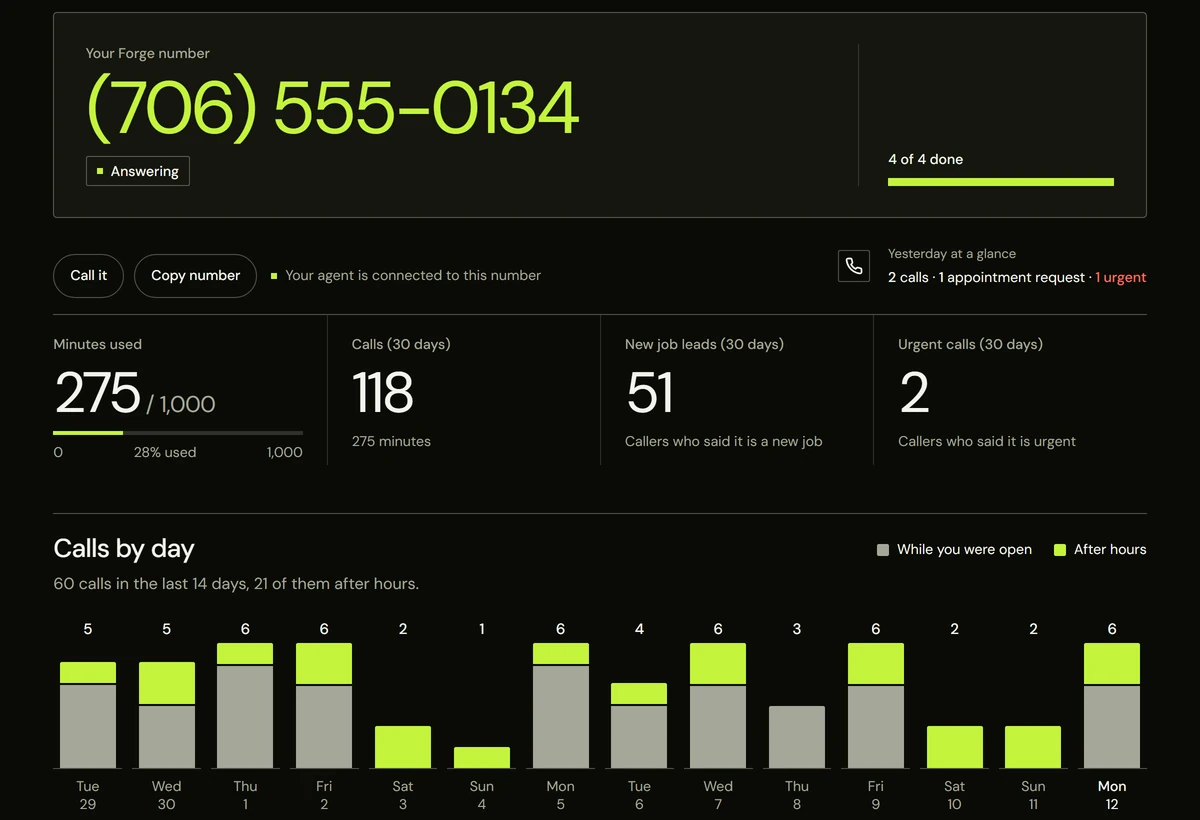Click the '4 of 4 done' label

925,159
